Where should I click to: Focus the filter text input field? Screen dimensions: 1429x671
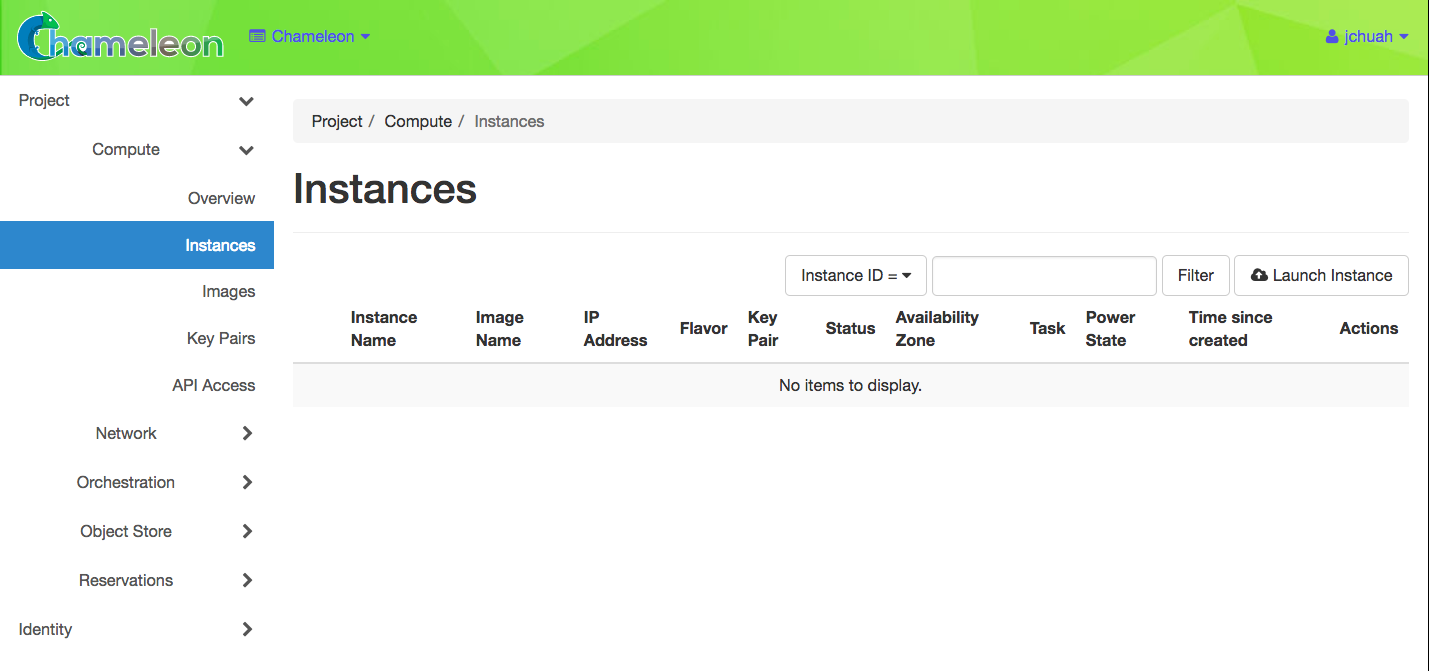point(1044,275)
